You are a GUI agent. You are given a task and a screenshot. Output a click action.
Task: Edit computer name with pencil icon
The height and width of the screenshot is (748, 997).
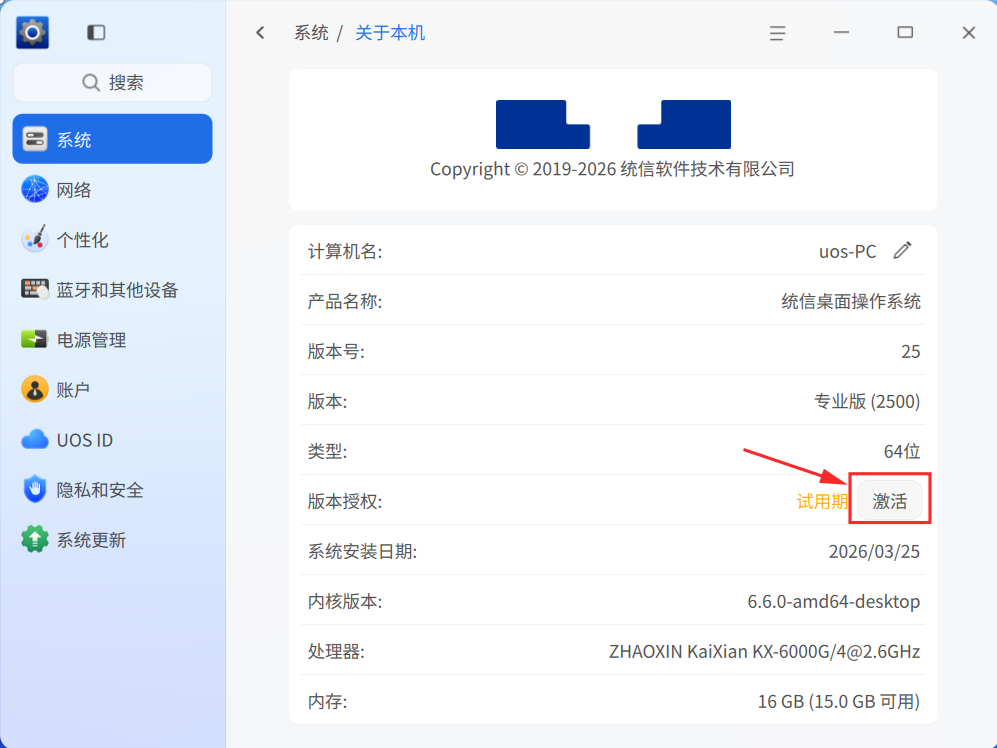pos(902,251)
